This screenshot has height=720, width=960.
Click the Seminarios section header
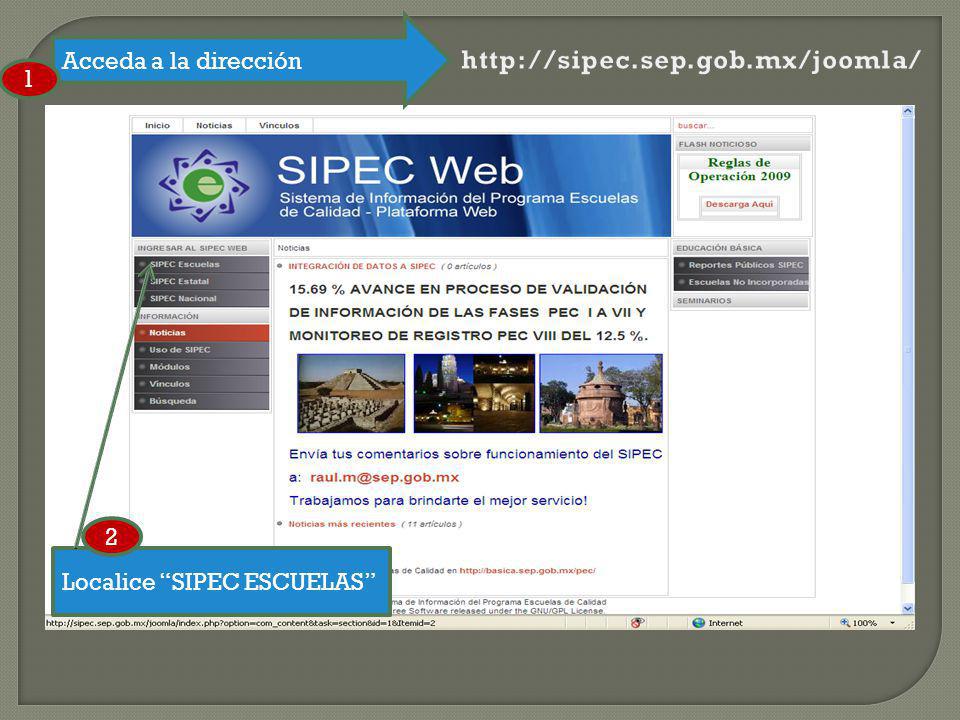(741, 301)
